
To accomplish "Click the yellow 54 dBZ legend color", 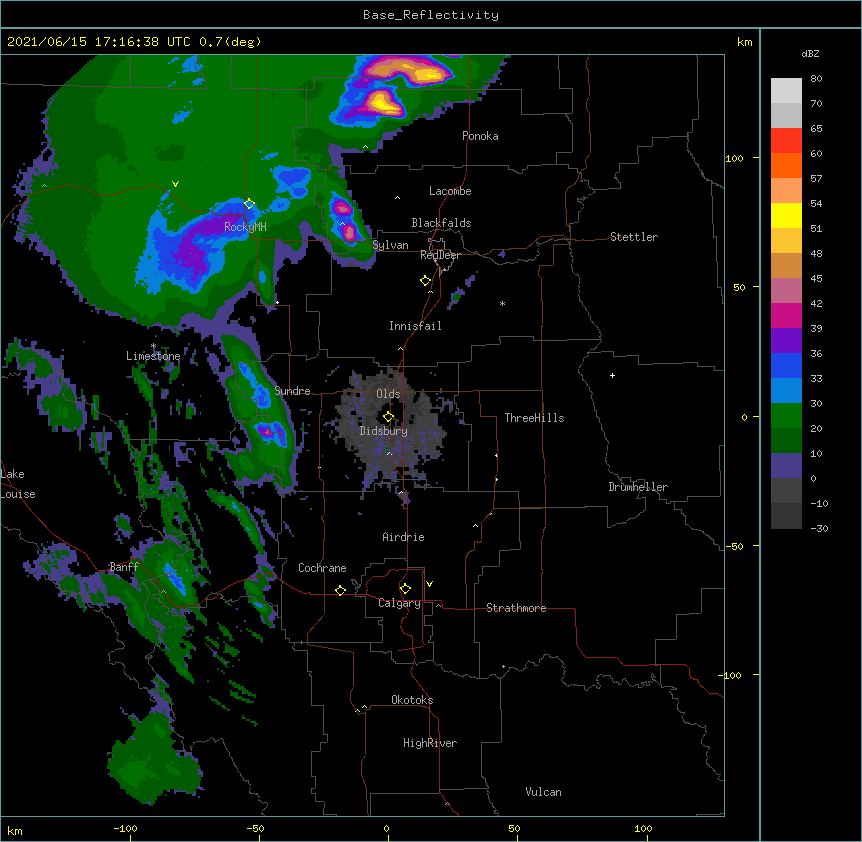I will [x=786, y=215].
